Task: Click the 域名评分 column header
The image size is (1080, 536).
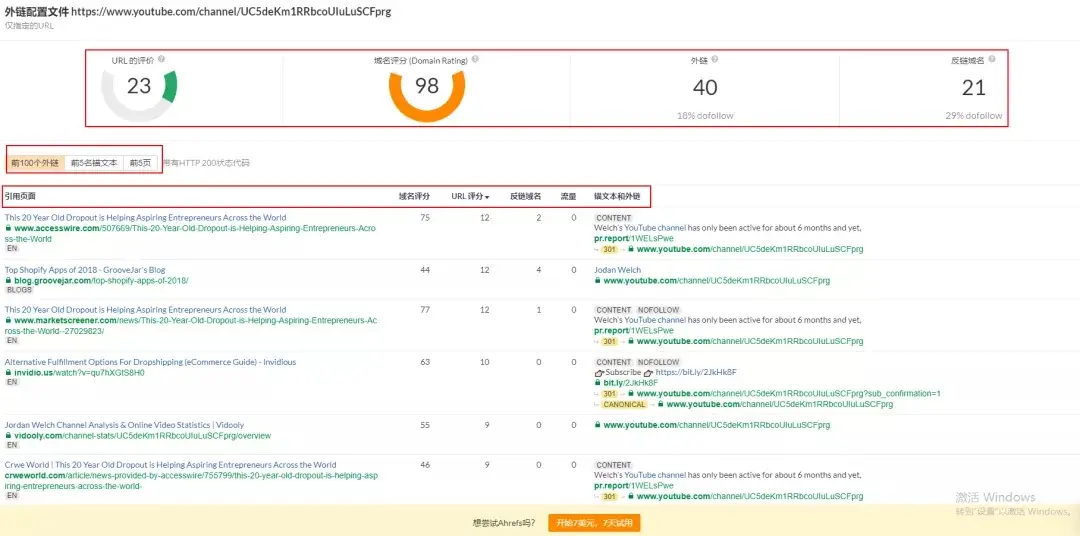Action: [414, 196]
